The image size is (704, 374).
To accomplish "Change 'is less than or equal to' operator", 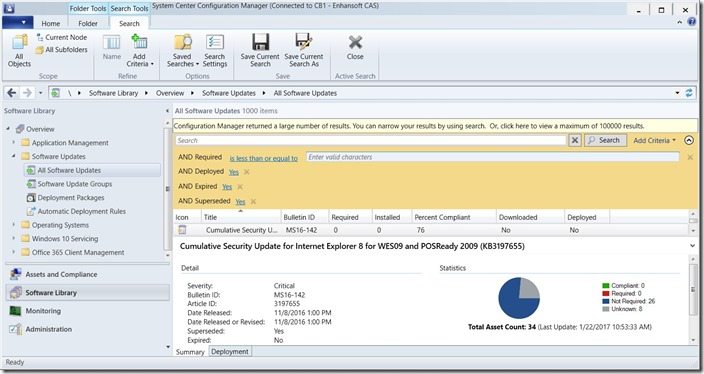I will pos(264,158).
